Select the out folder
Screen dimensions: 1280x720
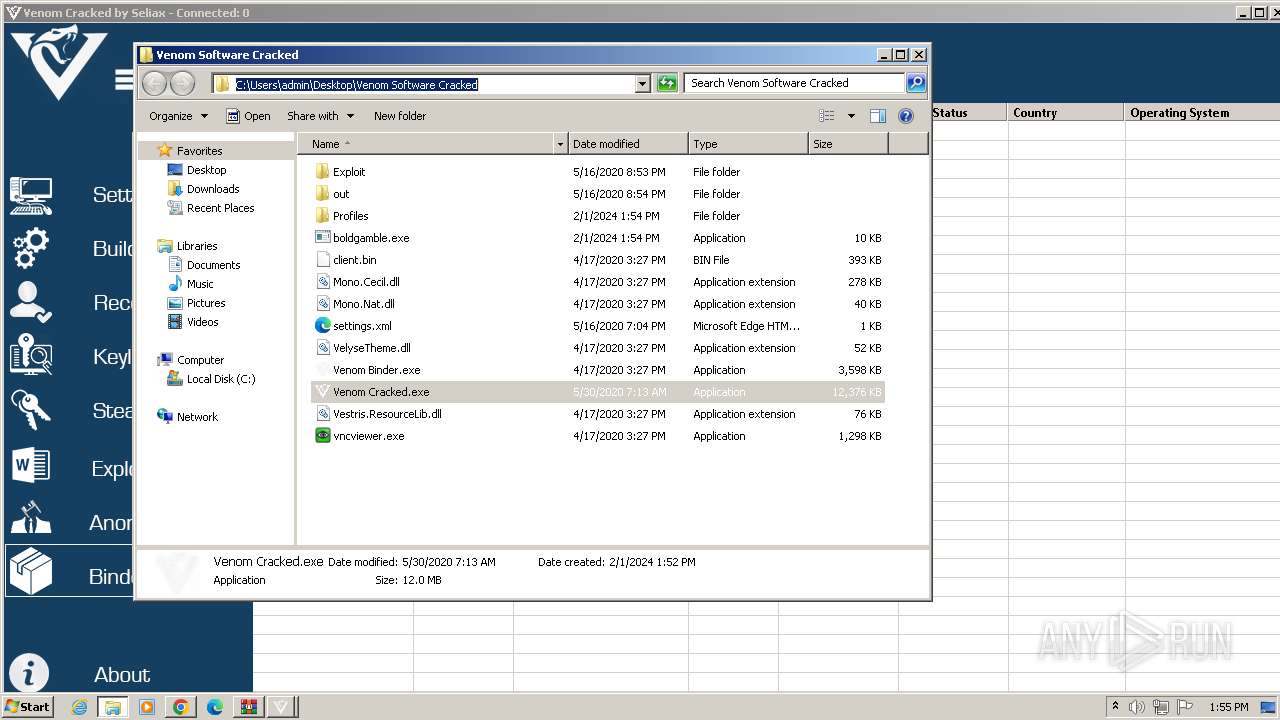[598, 194]
